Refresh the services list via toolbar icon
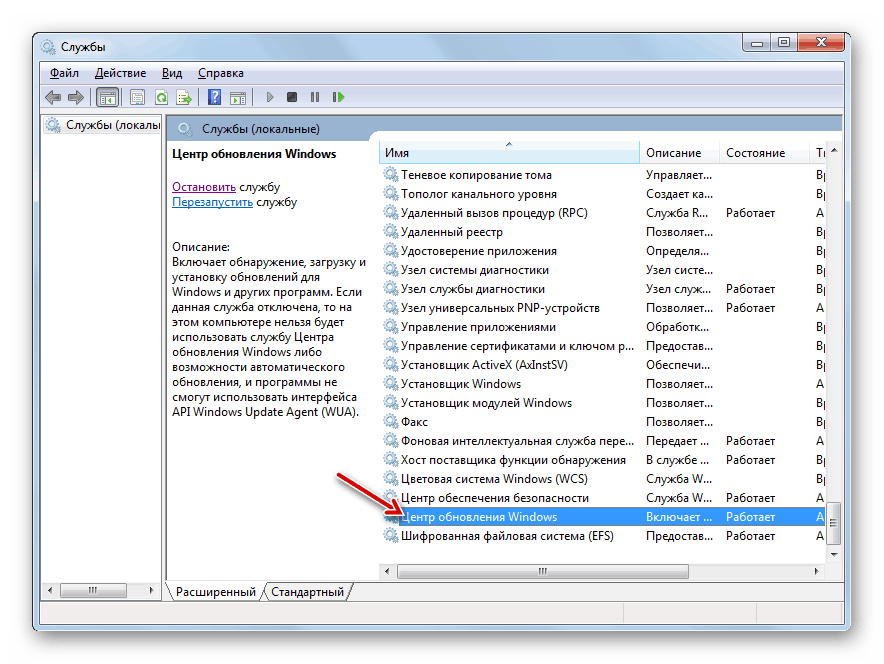This screenshot has width=884, height=664. pos(161,97)
